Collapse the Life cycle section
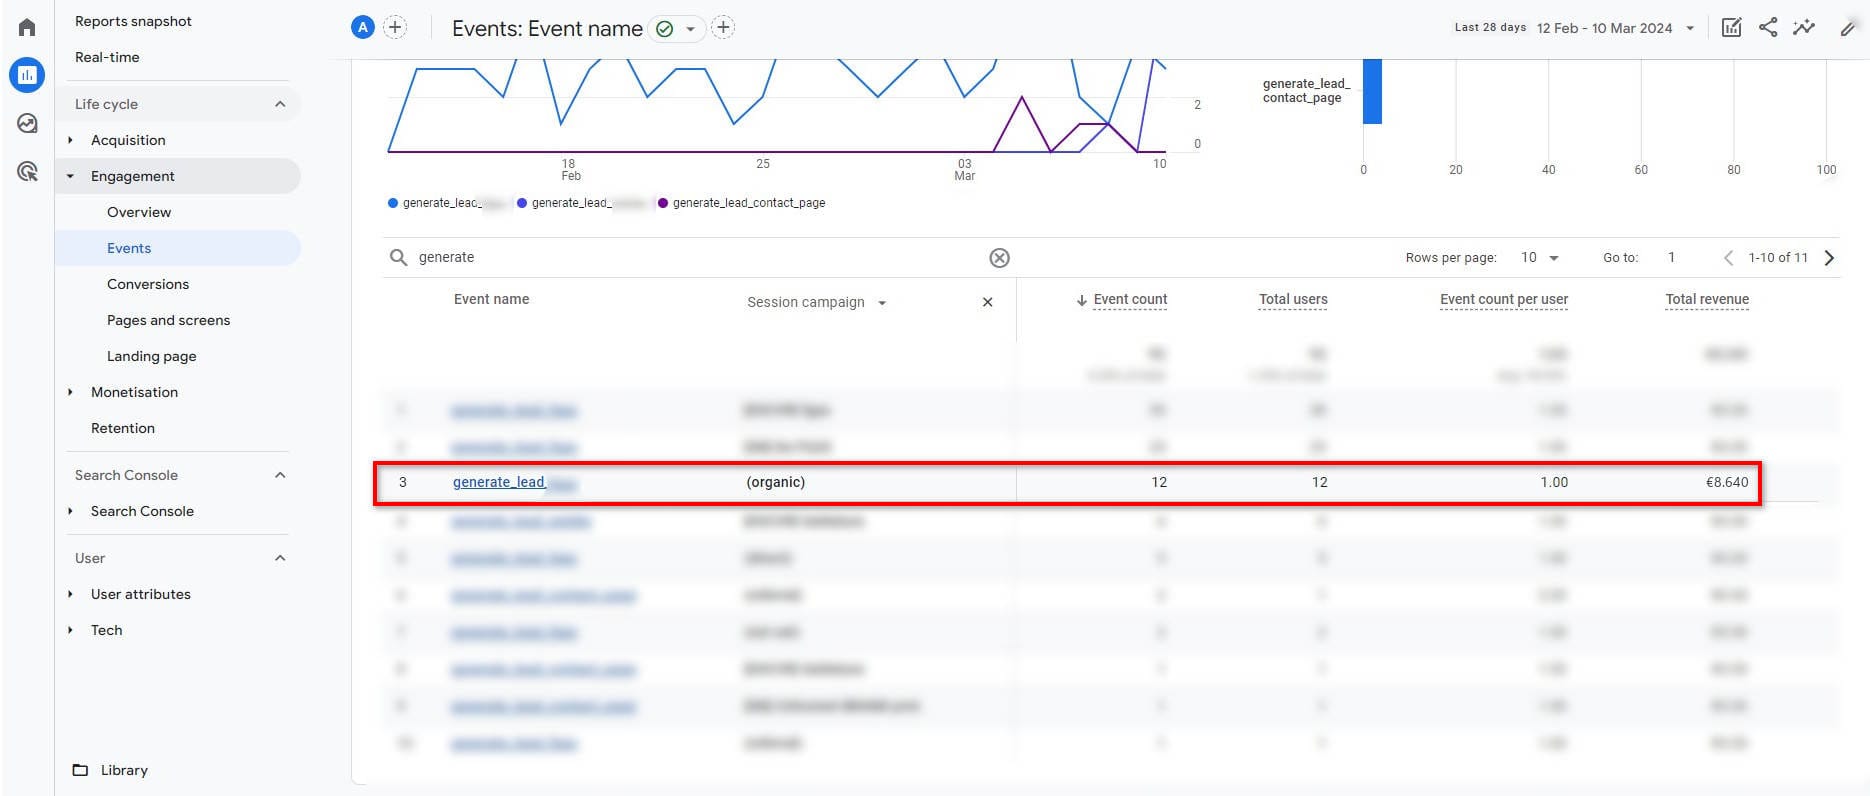Viewport: 1870px width, 796px height. pyautogui.click(x=280, y=104)
